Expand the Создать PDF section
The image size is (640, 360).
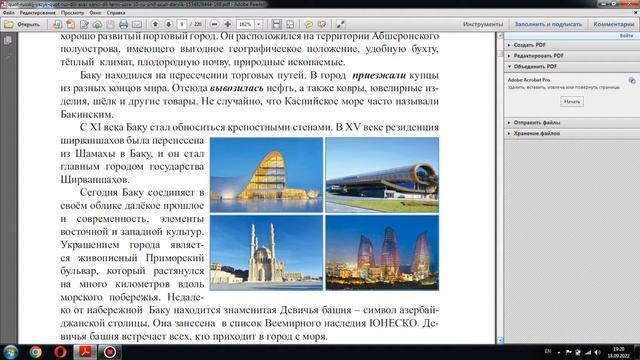[x=571, y=45]
